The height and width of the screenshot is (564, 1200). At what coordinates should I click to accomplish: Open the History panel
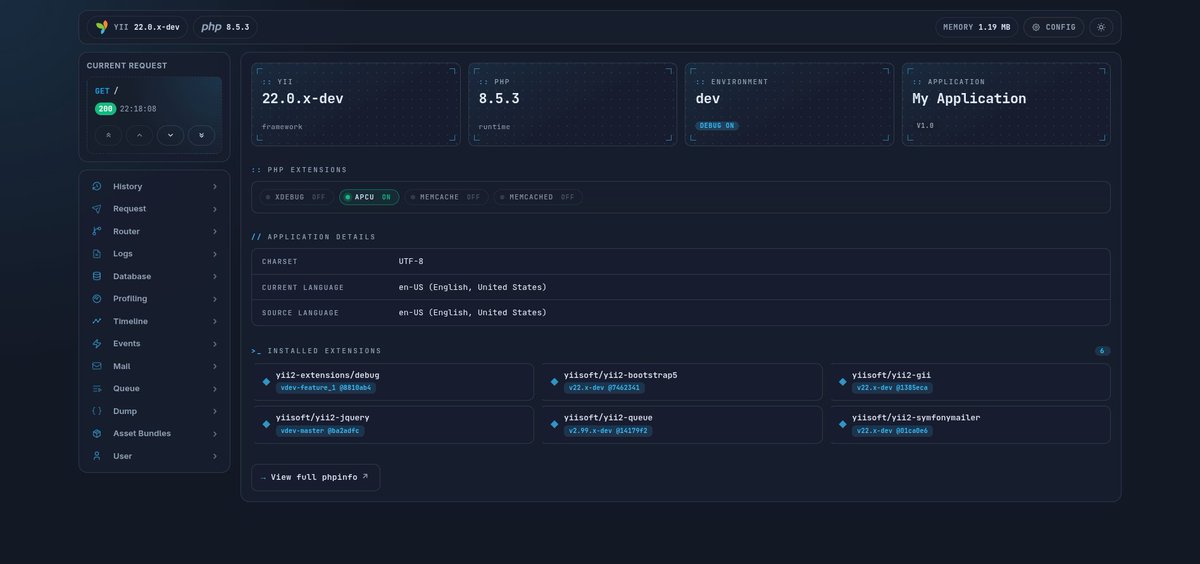(154, 187)
